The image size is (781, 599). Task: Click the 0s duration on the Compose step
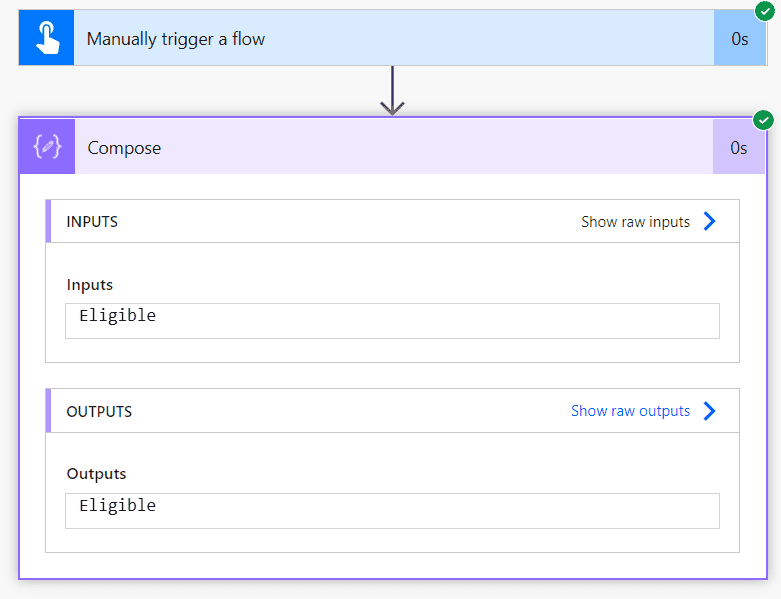click(x=739, y=147)
